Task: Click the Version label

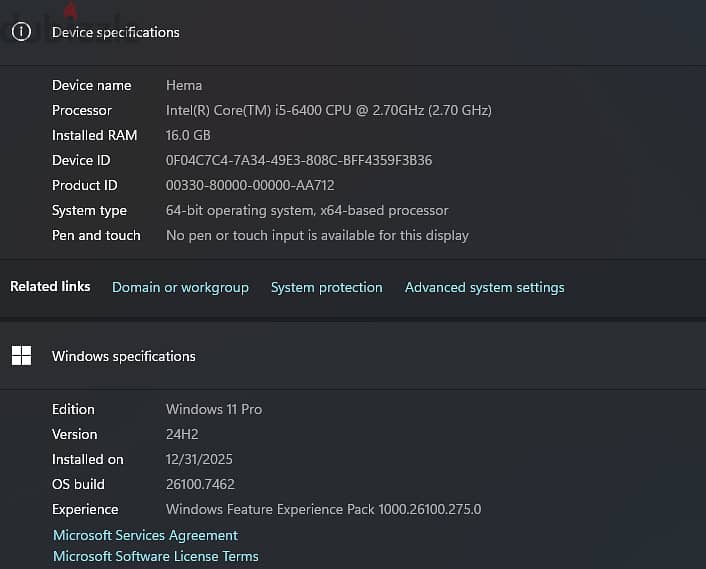Action: coord(75,434)
